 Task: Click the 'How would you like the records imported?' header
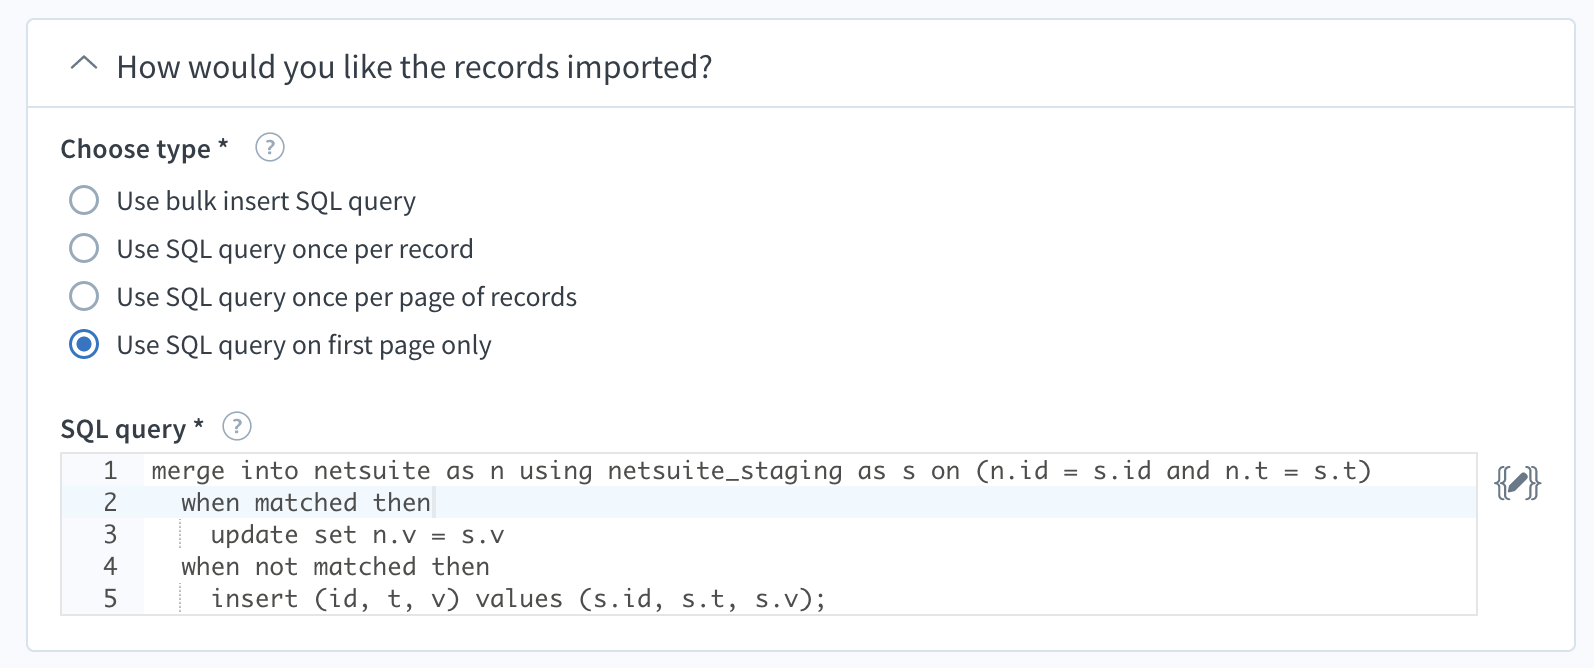[414, 67]
